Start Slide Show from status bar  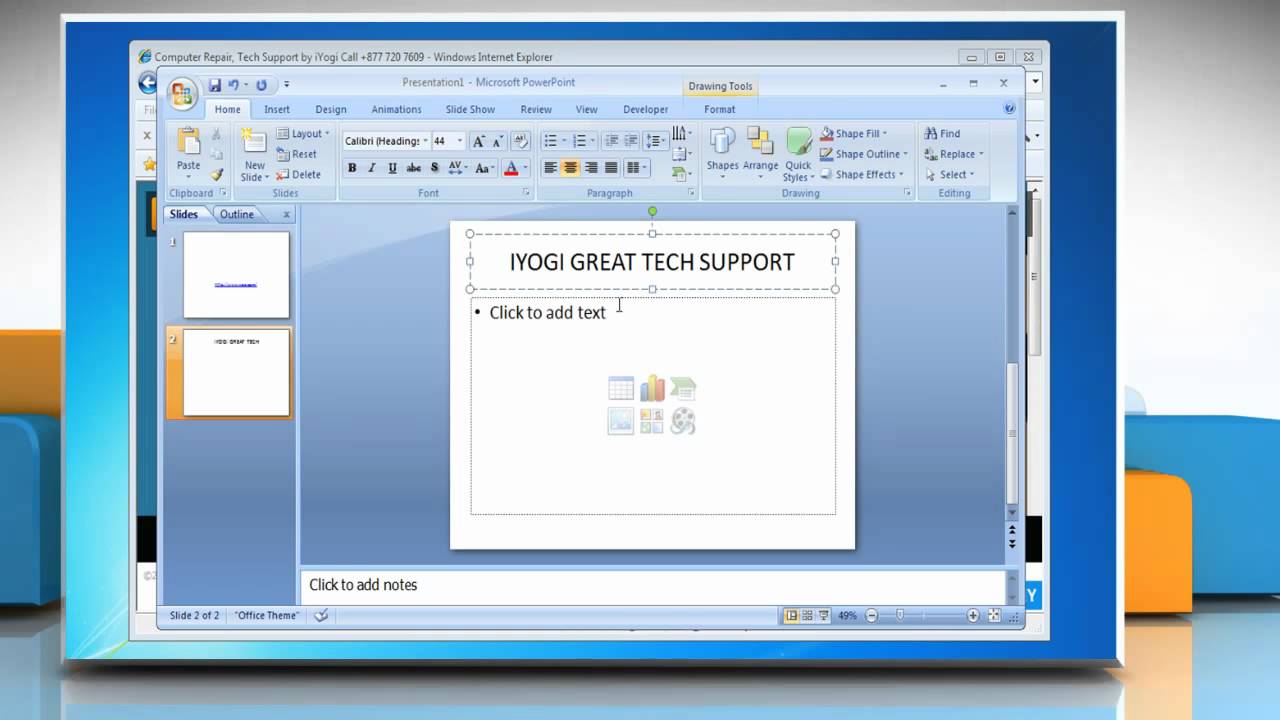point(824,616)
